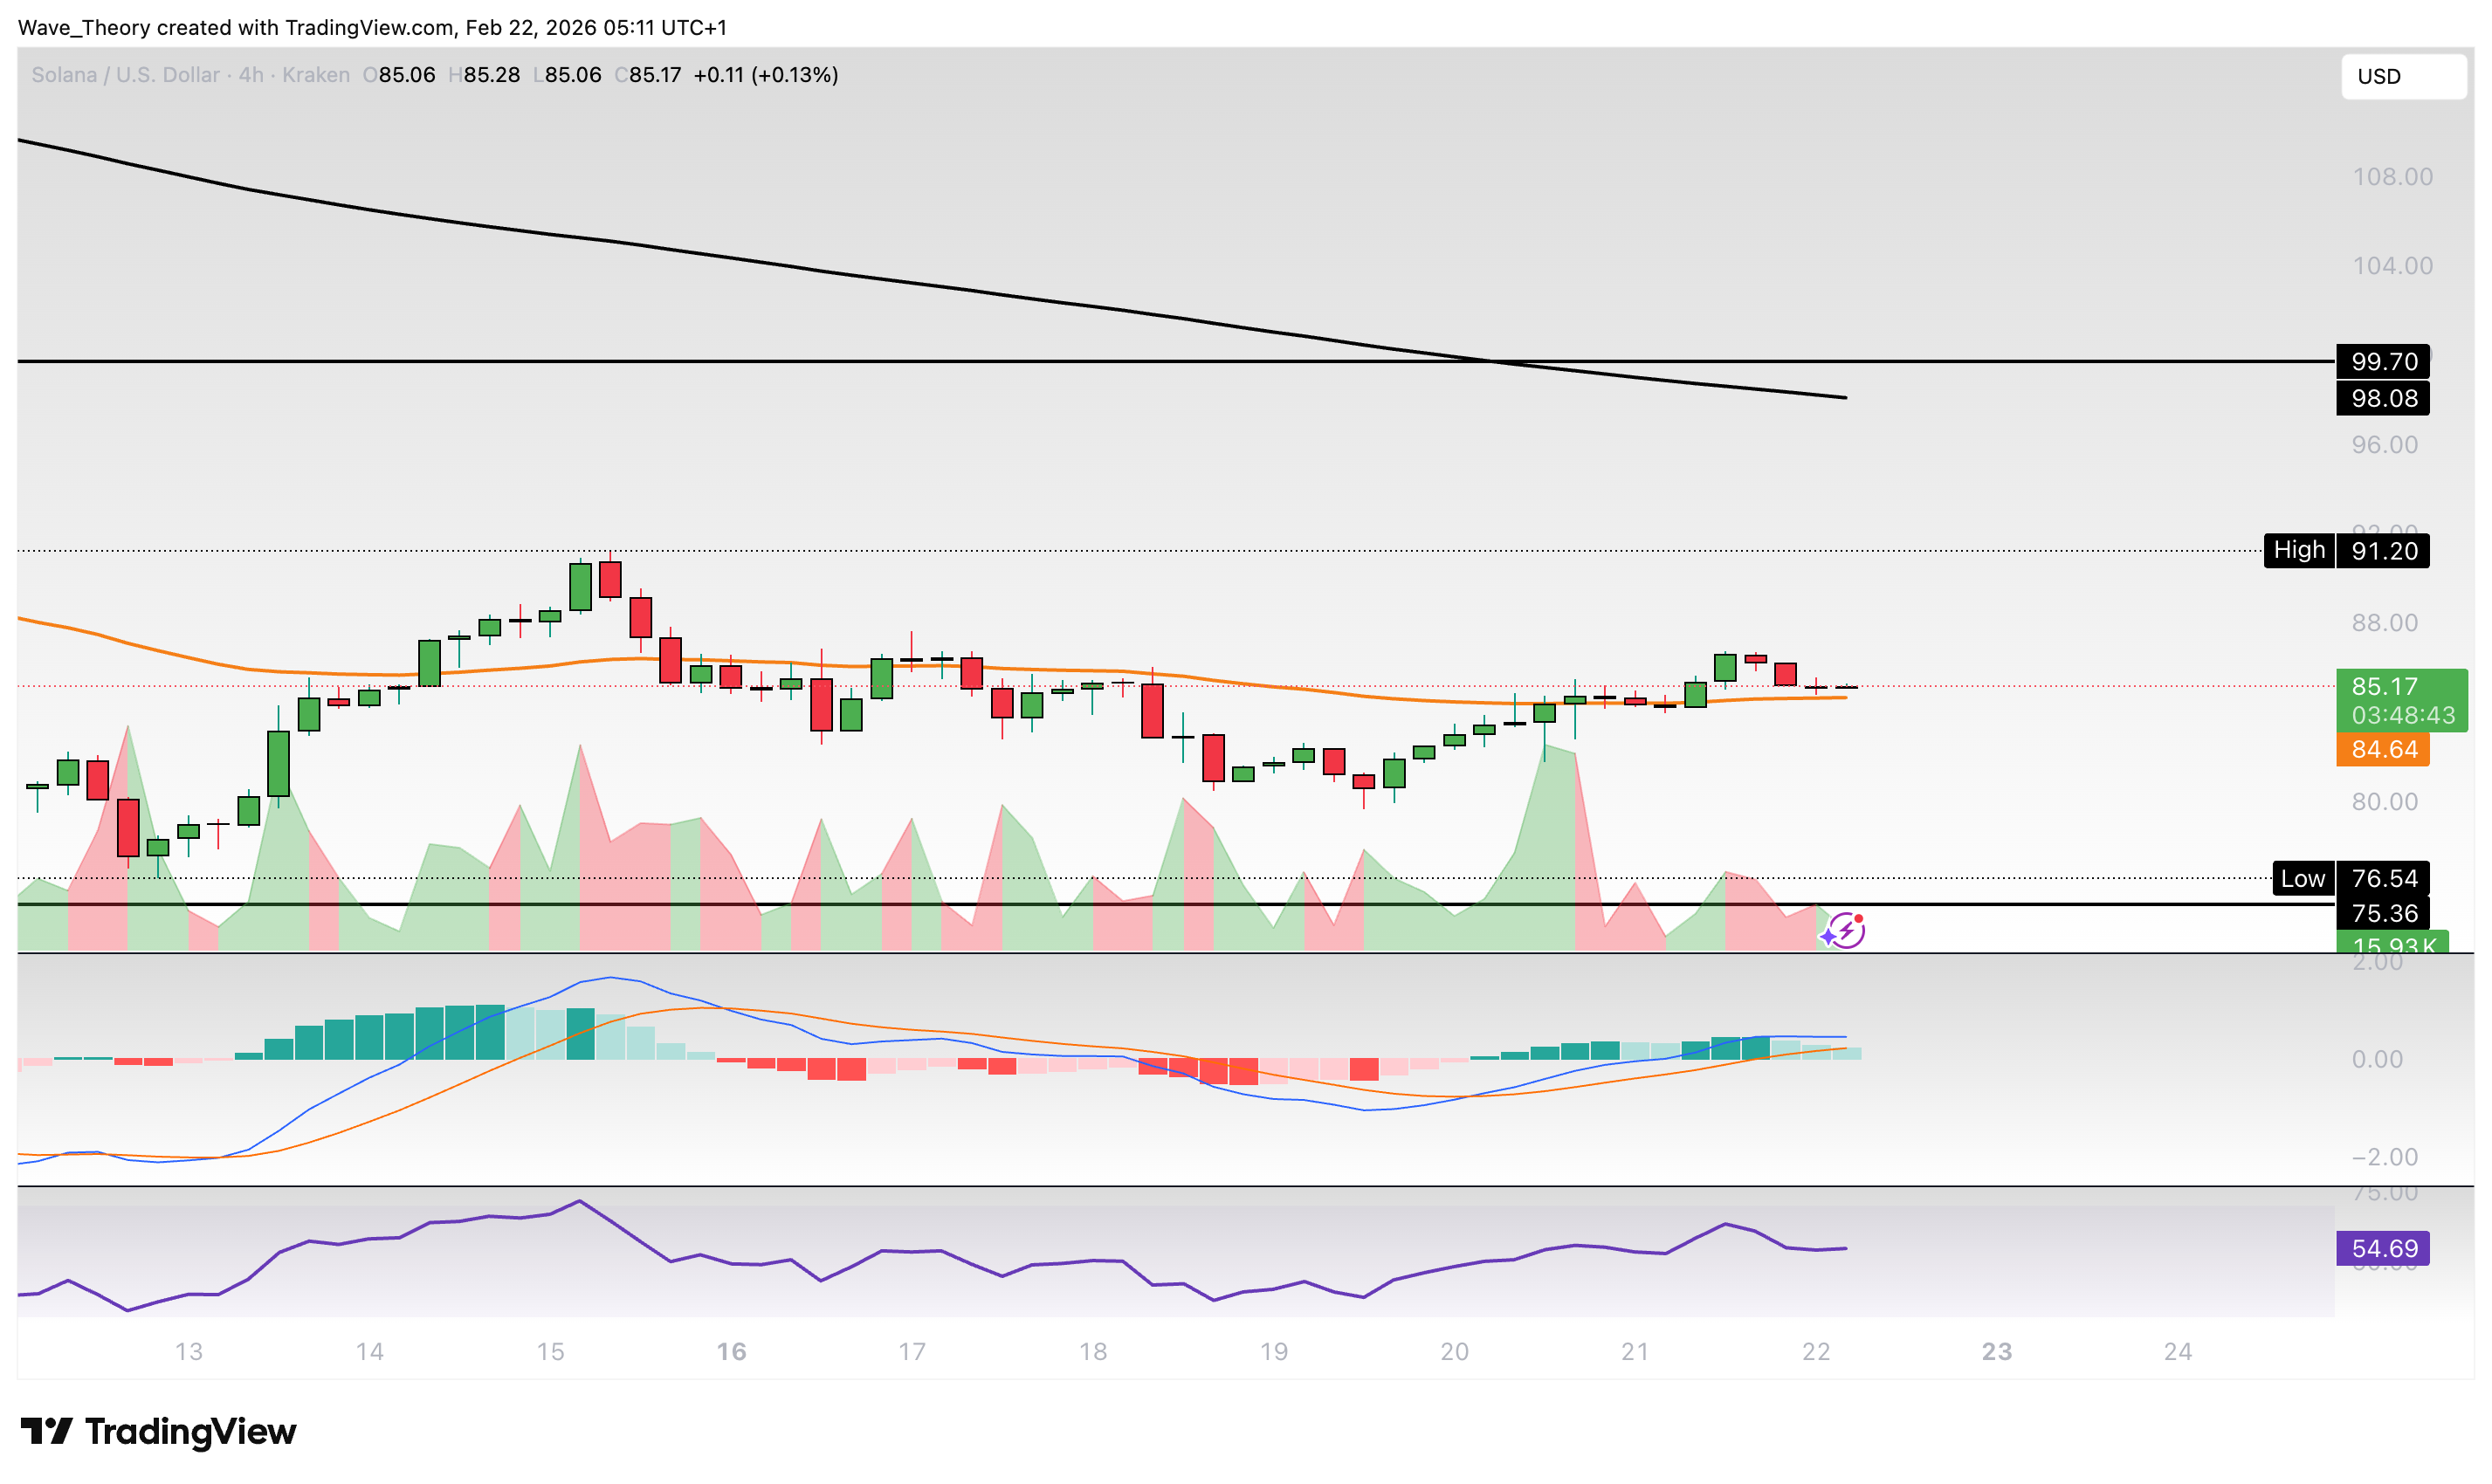2492x1484 pixels.
Task: Click the Wave_Theory attribution text
Action: [85, 28]
